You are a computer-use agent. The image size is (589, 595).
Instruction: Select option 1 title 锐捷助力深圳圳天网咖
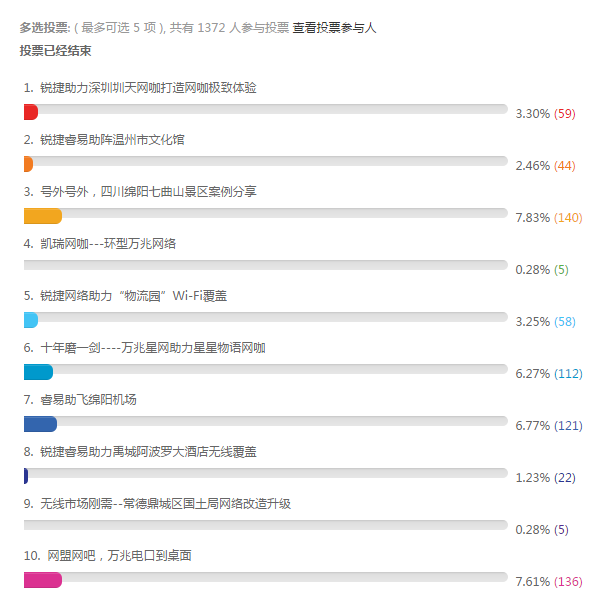tap(140, 88)
